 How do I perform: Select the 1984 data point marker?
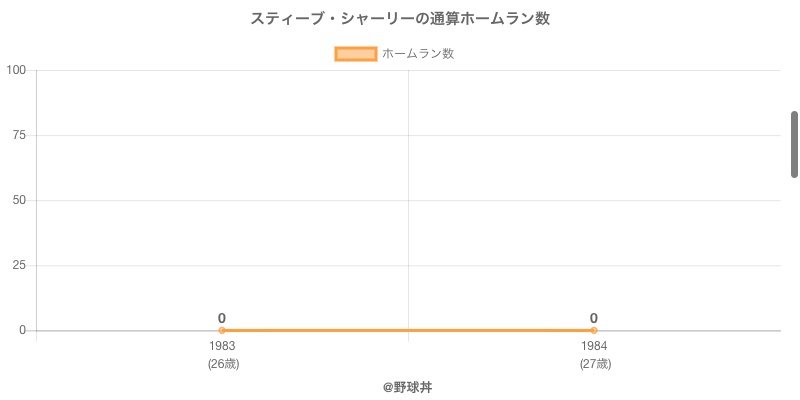[x=594, y=330]
